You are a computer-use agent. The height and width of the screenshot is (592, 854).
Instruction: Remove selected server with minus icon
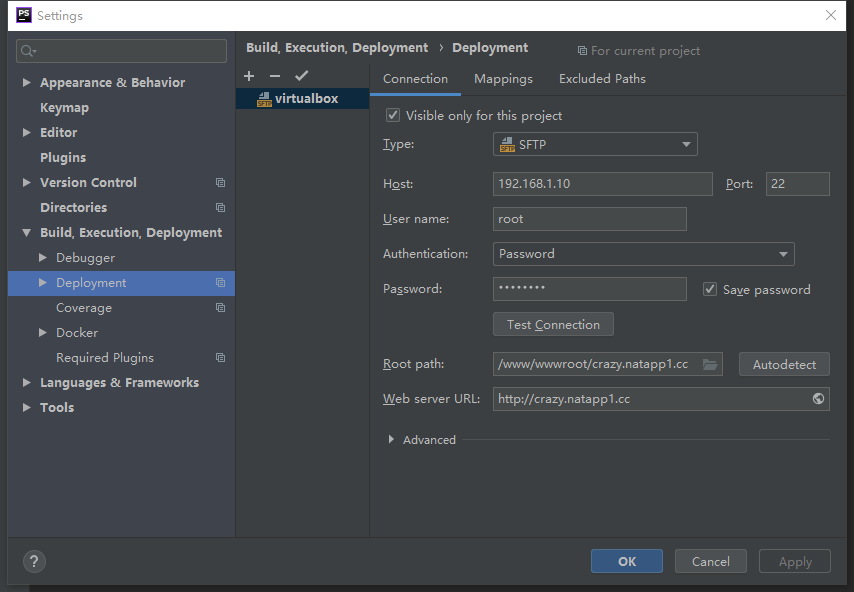pyautogui.click(x=274, y=76)
